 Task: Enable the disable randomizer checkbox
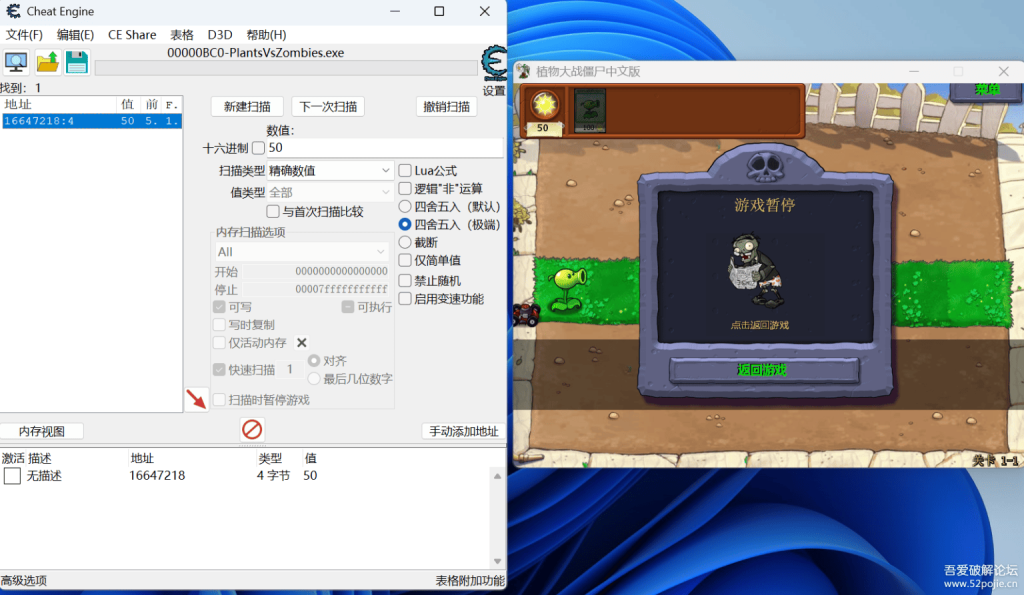[405, 280]
